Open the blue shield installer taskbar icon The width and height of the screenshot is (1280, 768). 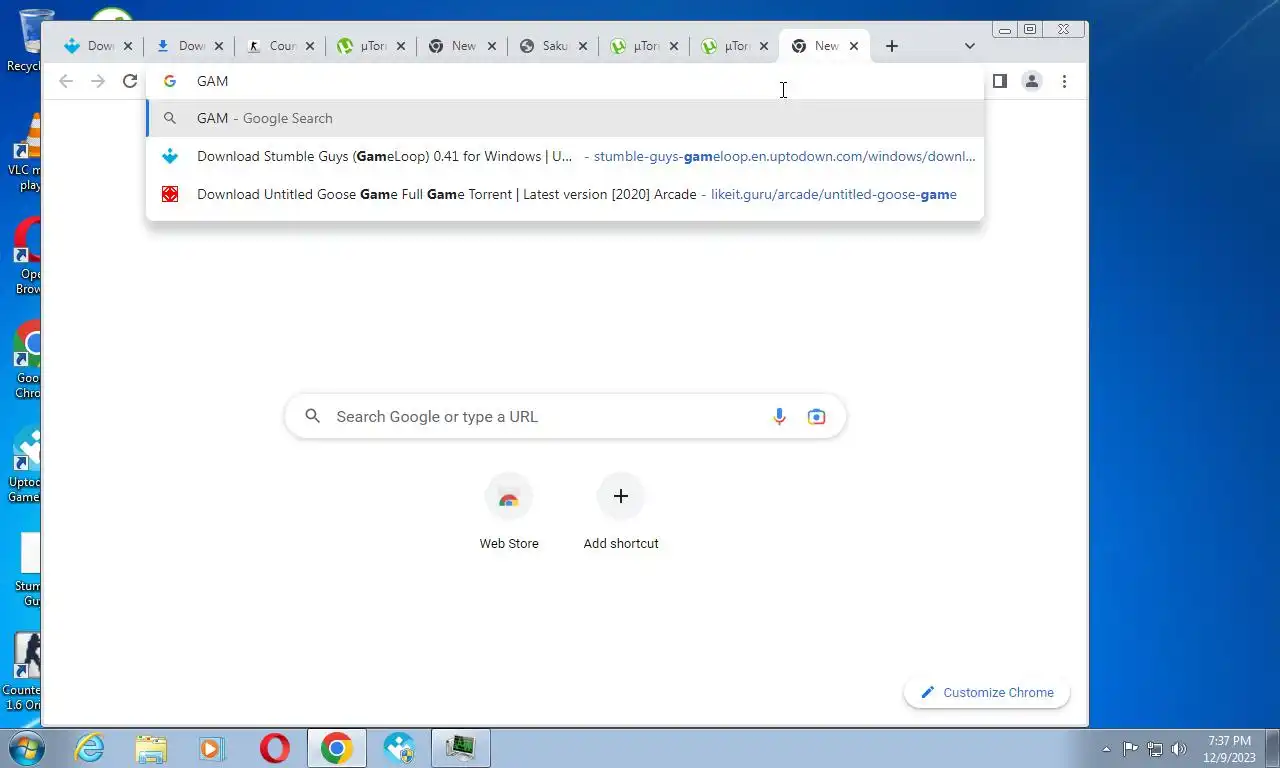click(398, 748)
